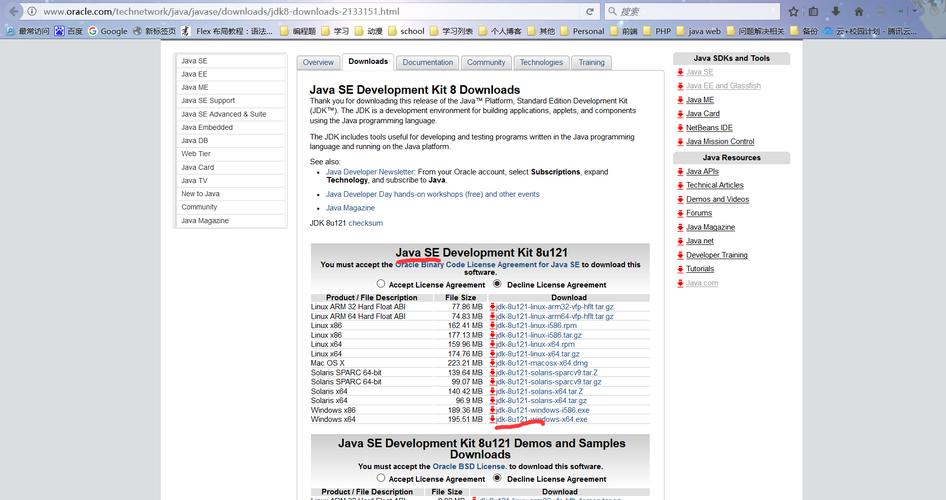This screenshot has height=500, width=946.
Task: Click the download arrow icon beside Java Mission Control
Action: [680, 142]
